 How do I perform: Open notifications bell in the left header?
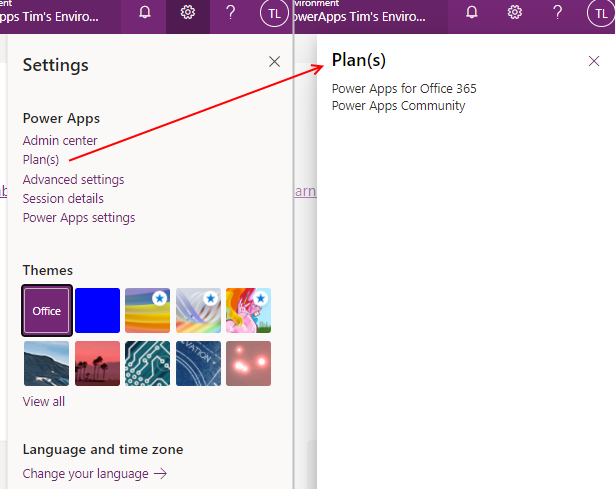[x=145, y=13]
